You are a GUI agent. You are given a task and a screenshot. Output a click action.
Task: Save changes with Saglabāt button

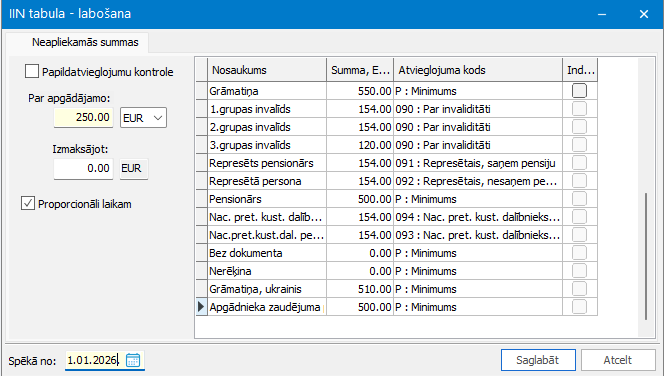538,360
